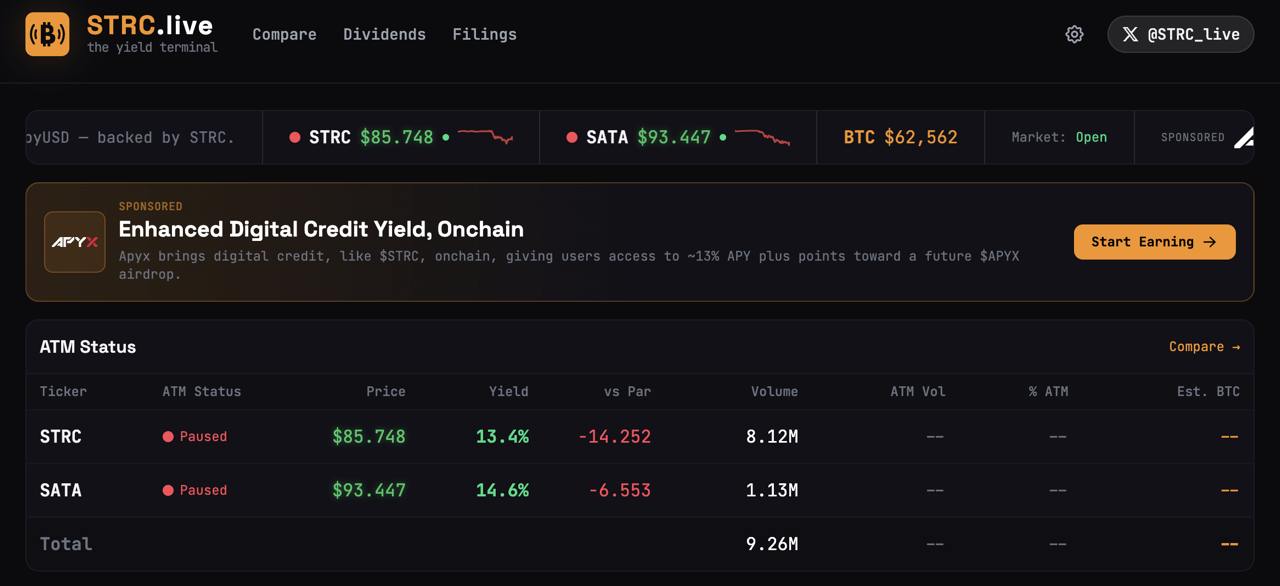Click the 9.26M total volume
Image resolution: width=1280 pixels, height=586 pixels.
pyautogui.click(x=772, y=544)
